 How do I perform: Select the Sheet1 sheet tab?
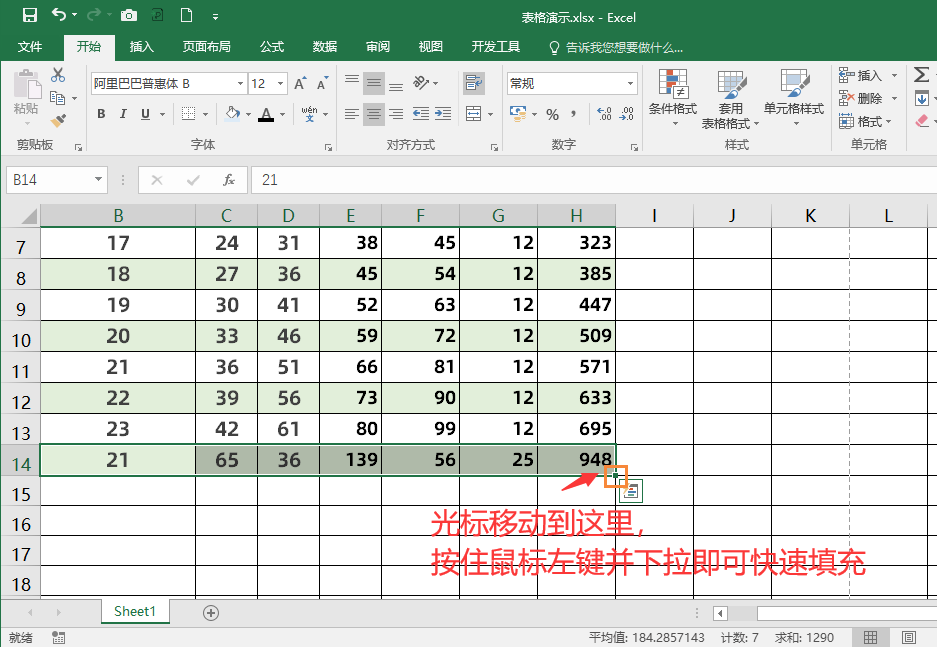click(x=135, y=611)
